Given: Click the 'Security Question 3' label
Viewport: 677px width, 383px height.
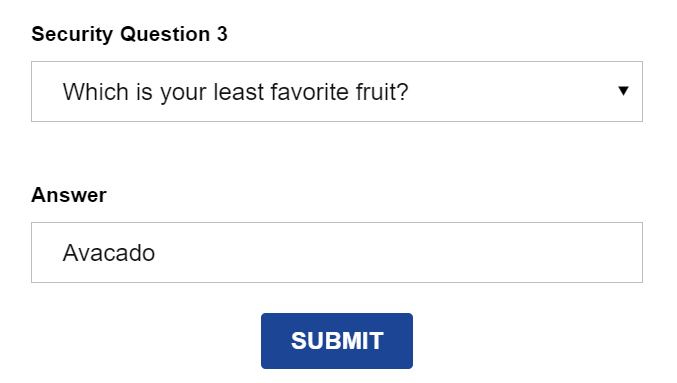Looking at the screenshot, I should pyautogui.click(x=130, y=35).
